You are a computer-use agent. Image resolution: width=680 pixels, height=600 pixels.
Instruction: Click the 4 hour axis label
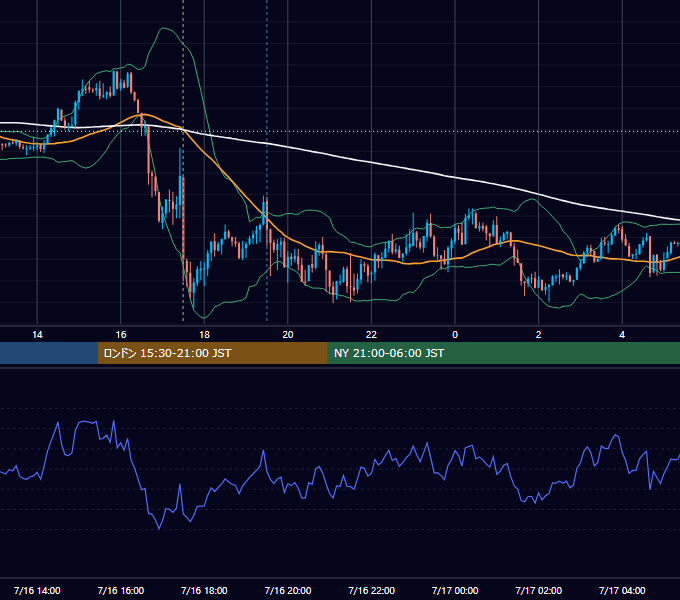(622, 335)
